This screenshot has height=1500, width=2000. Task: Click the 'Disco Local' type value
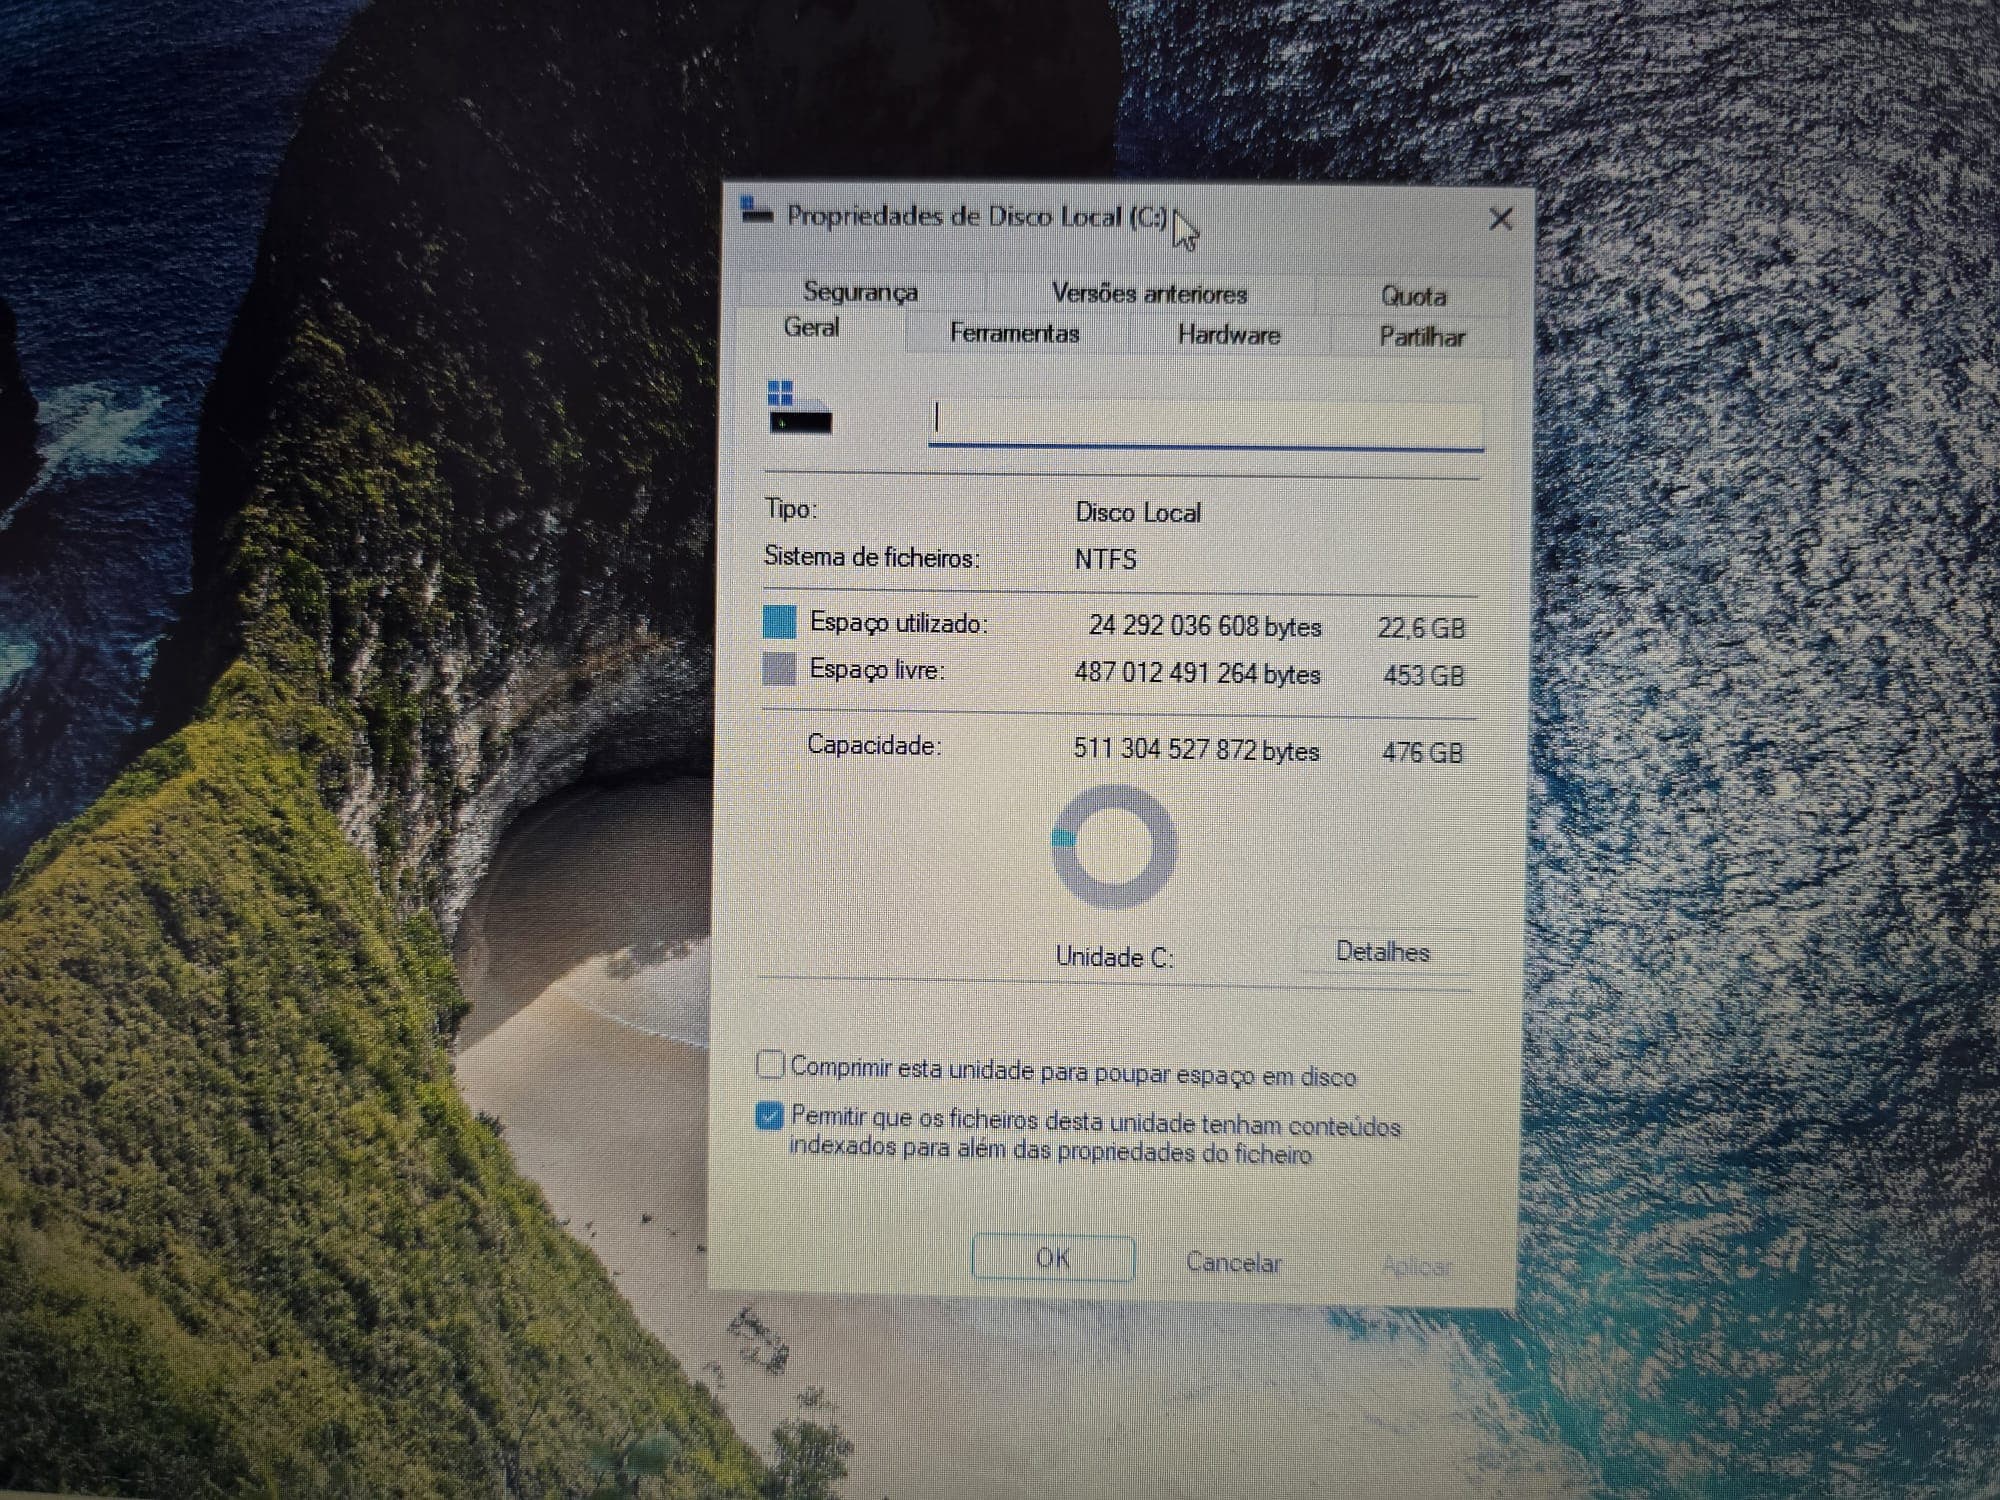point(1138,513)
